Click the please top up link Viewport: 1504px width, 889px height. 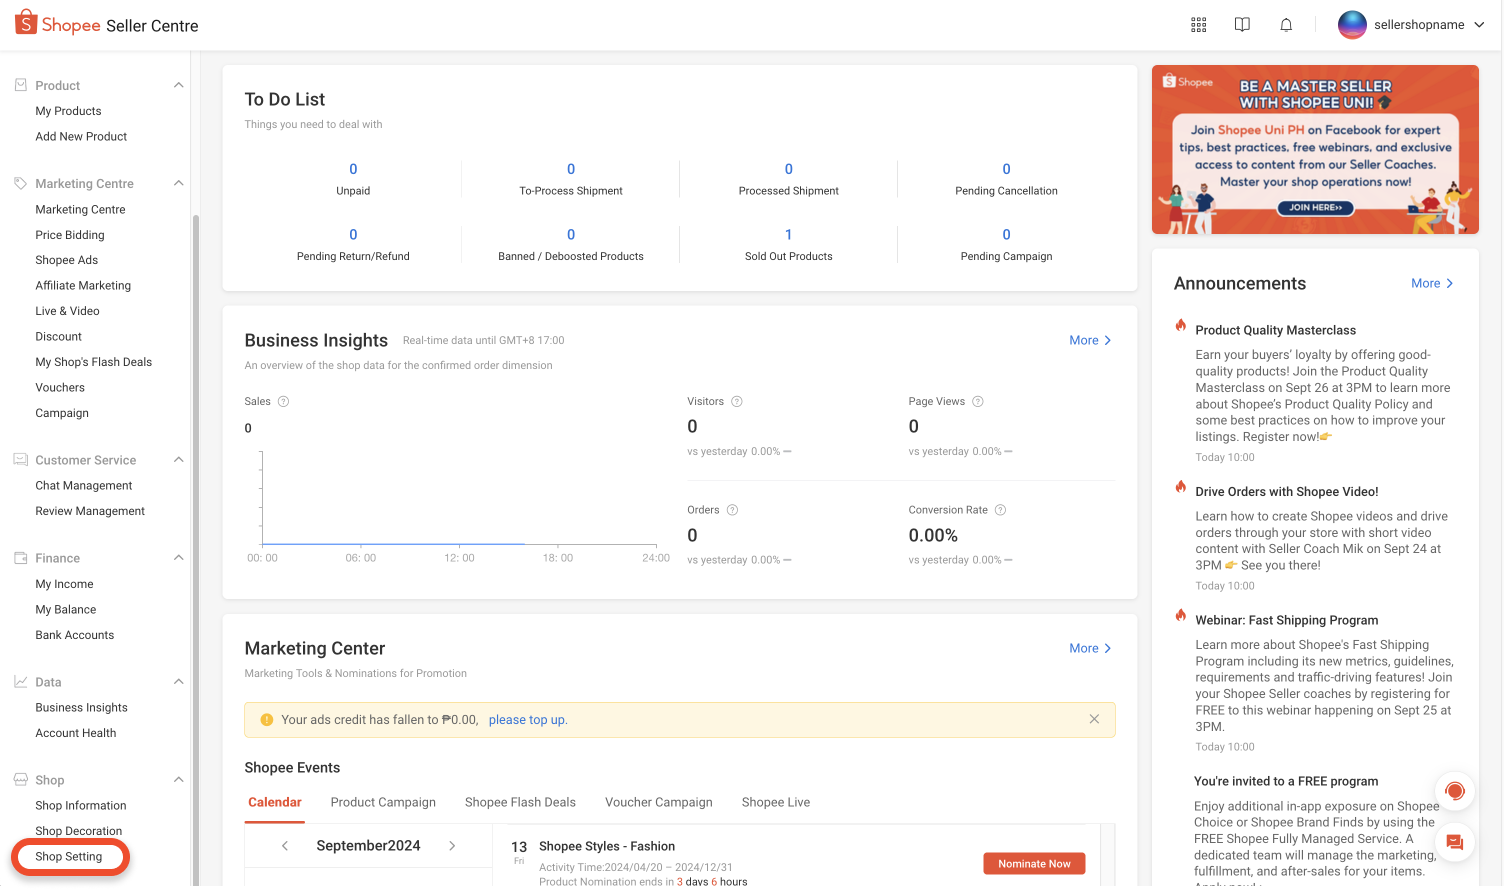[527, 719]
